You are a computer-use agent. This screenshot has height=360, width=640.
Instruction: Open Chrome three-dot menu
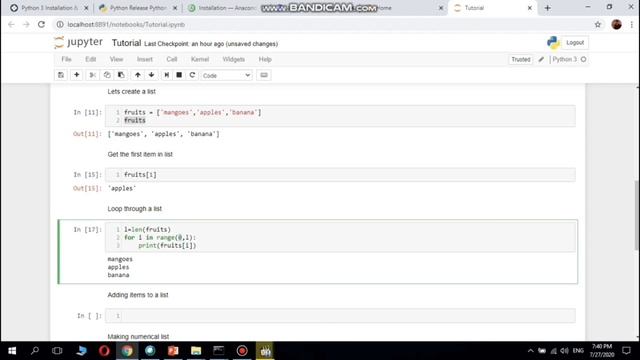coord(631,24)
